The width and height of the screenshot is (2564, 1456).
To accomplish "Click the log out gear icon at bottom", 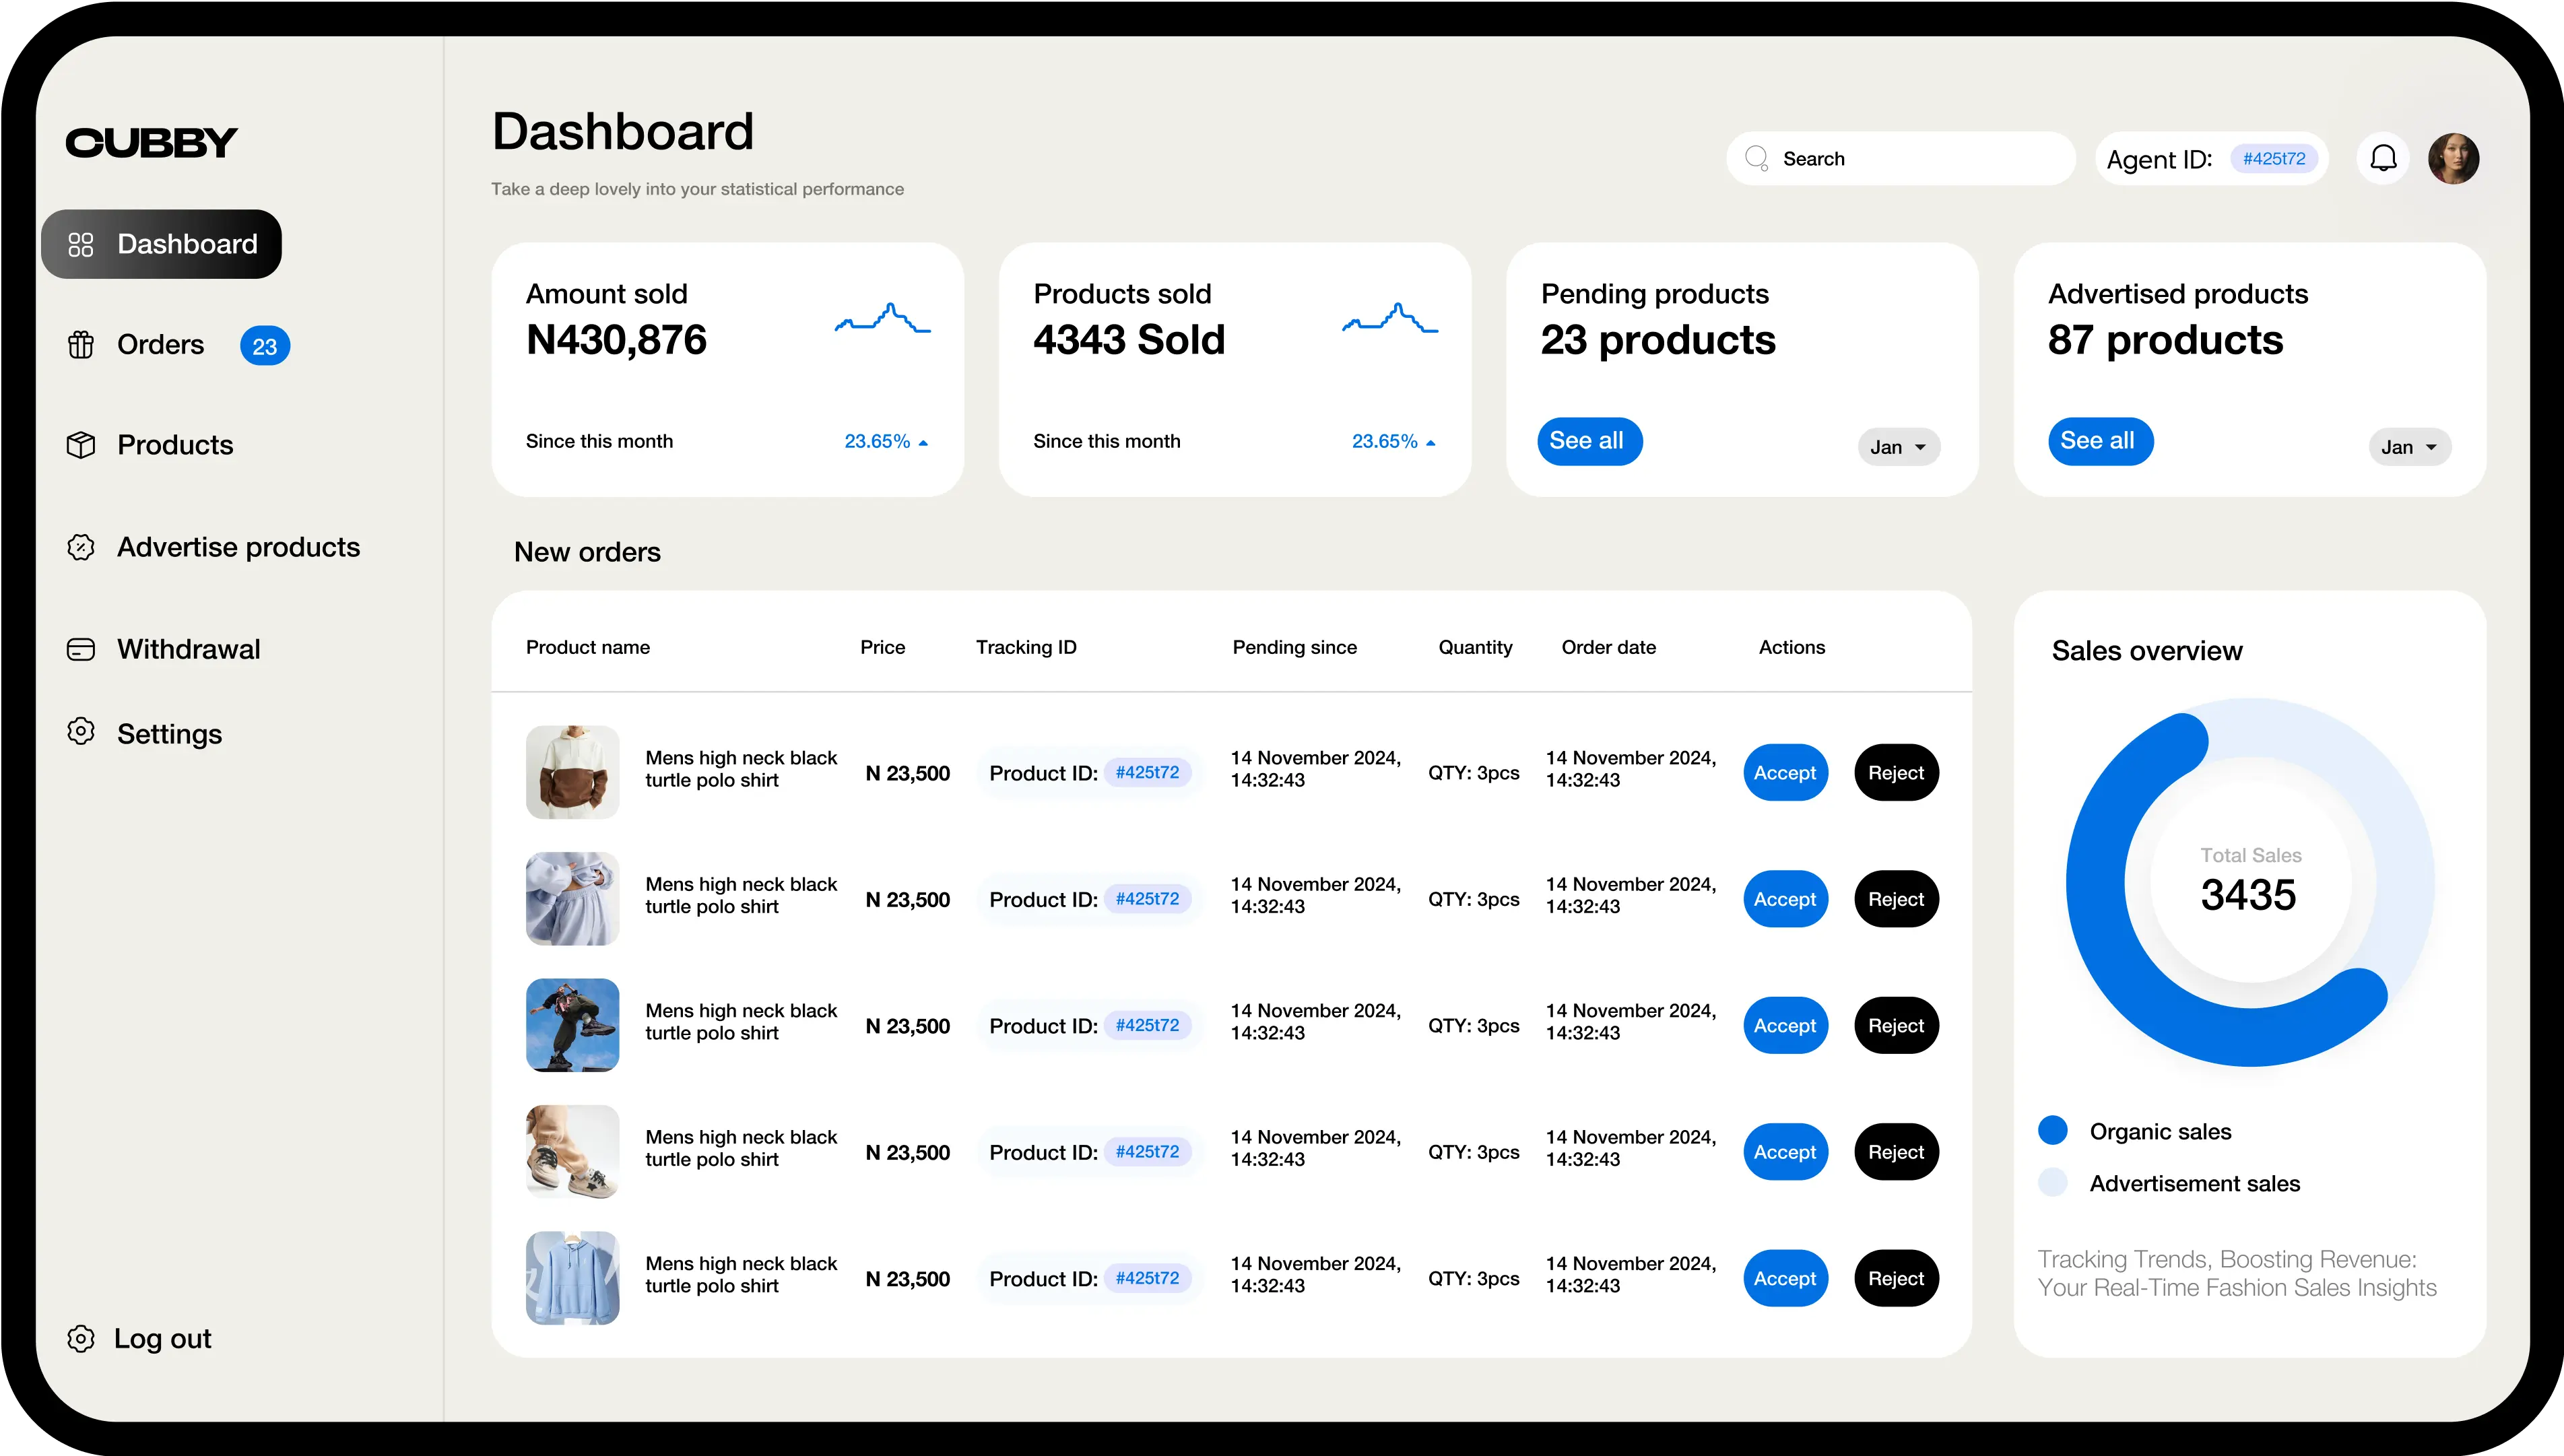I will tap(82, 1338).
